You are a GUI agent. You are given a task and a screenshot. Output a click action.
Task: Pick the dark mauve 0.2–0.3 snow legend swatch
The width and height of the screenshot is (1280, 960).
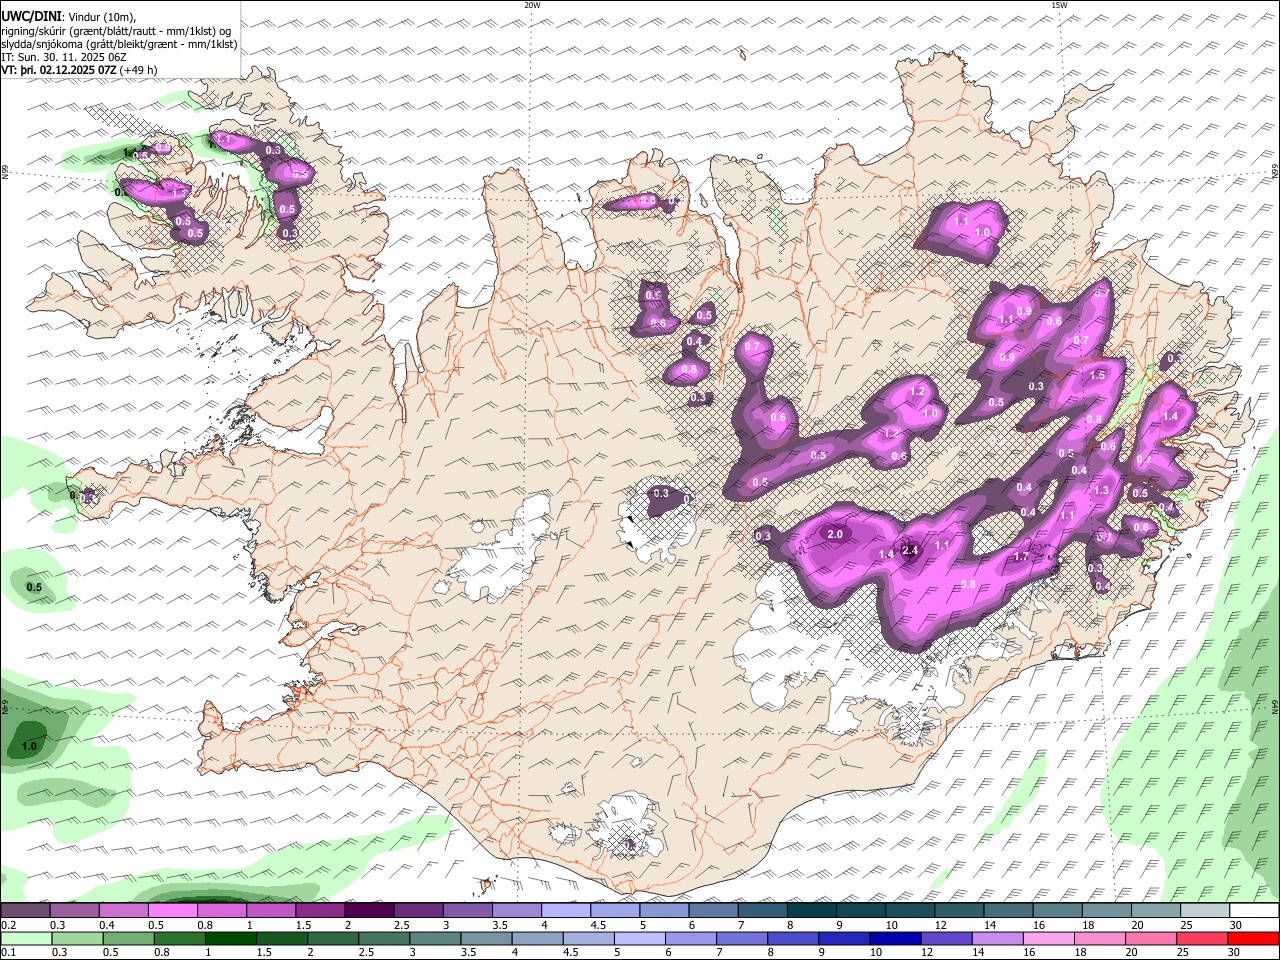(x=25, y=911)
